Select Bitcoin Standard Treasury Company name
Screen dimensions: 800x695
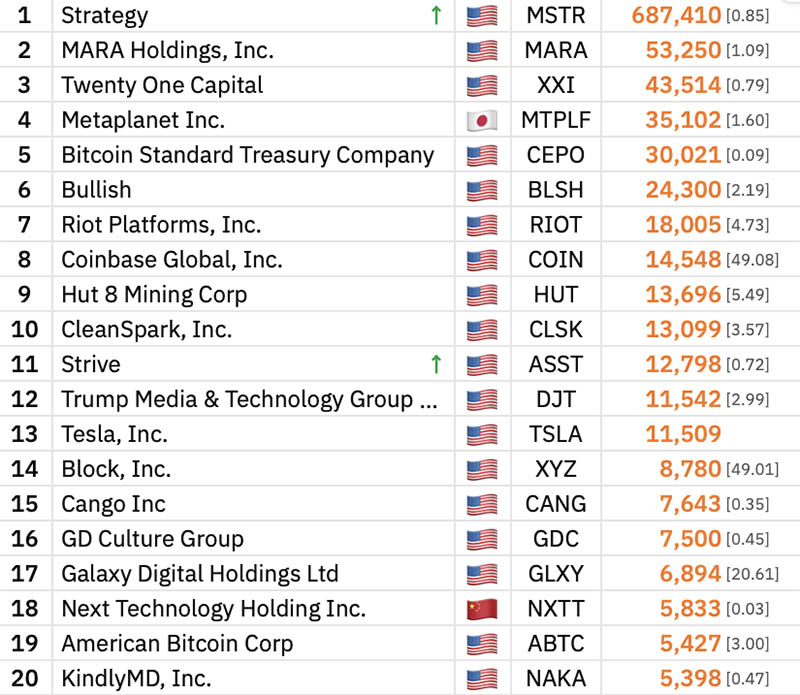247,155
